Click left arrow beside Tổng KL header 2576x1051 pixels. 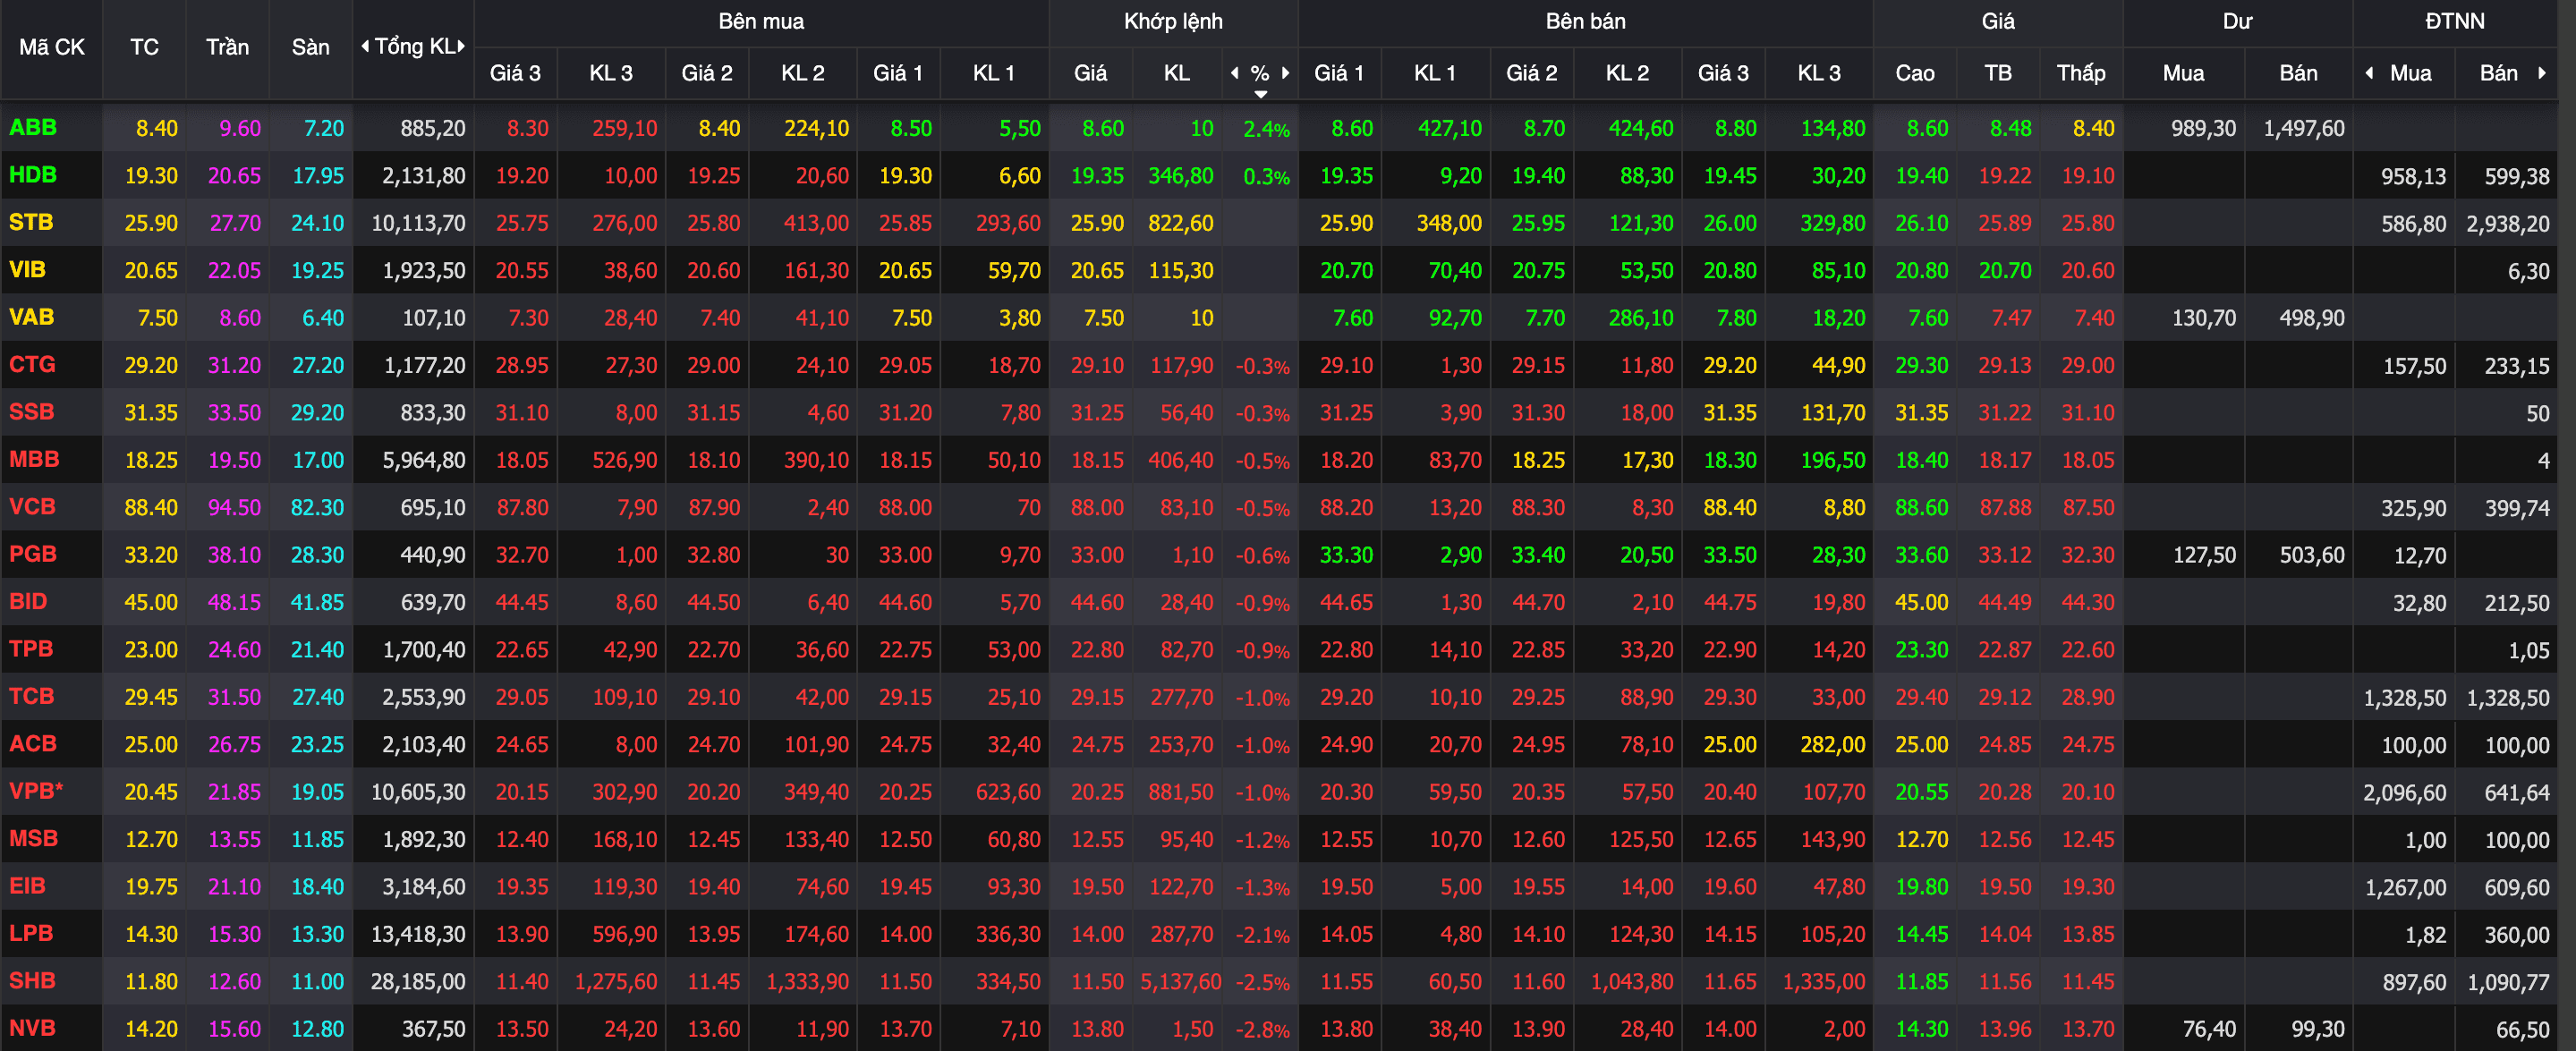click(x=365, y=46)
